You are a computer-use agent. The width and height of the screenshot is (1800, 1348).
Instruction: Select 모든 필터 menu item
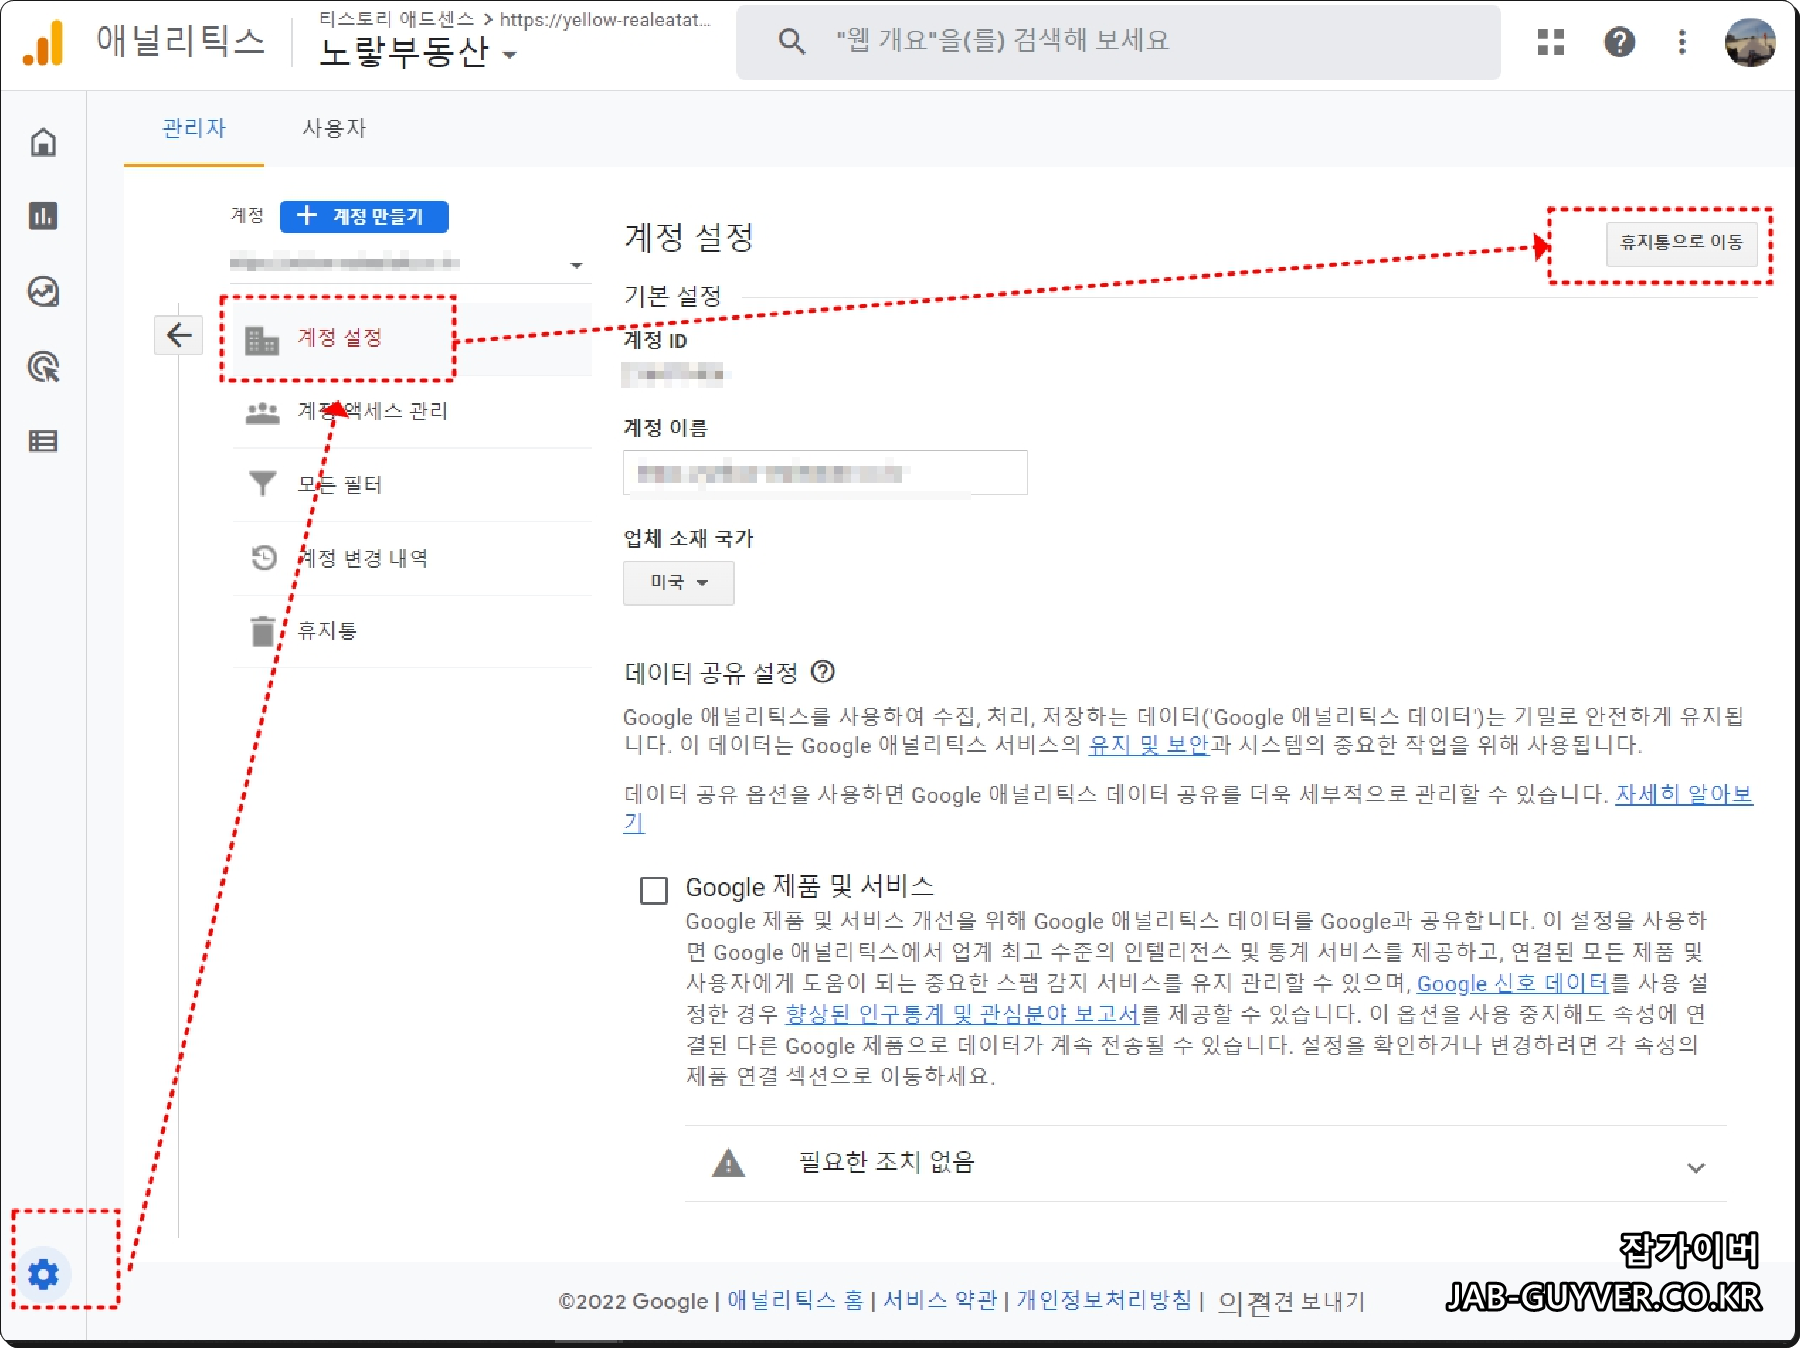(x=412, y=484)
